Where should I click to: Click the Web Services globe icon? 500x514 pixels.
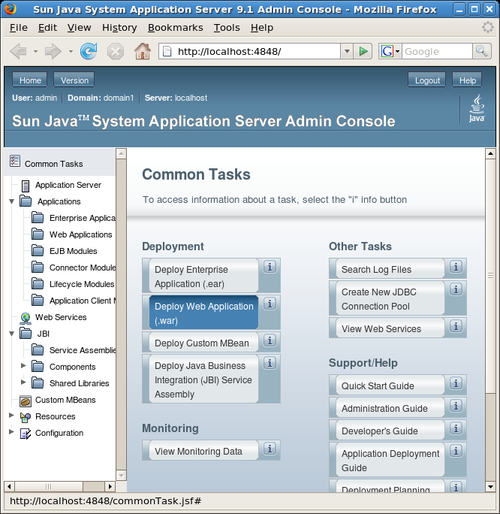tap(25, 318)
